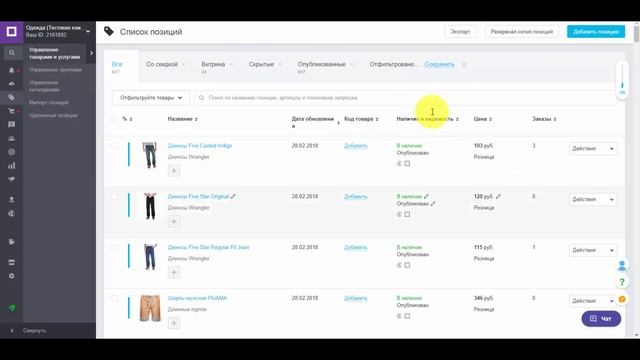Click the question mark help icon at right
Viewport: 640px width, 360px height.
click(622, 282)
